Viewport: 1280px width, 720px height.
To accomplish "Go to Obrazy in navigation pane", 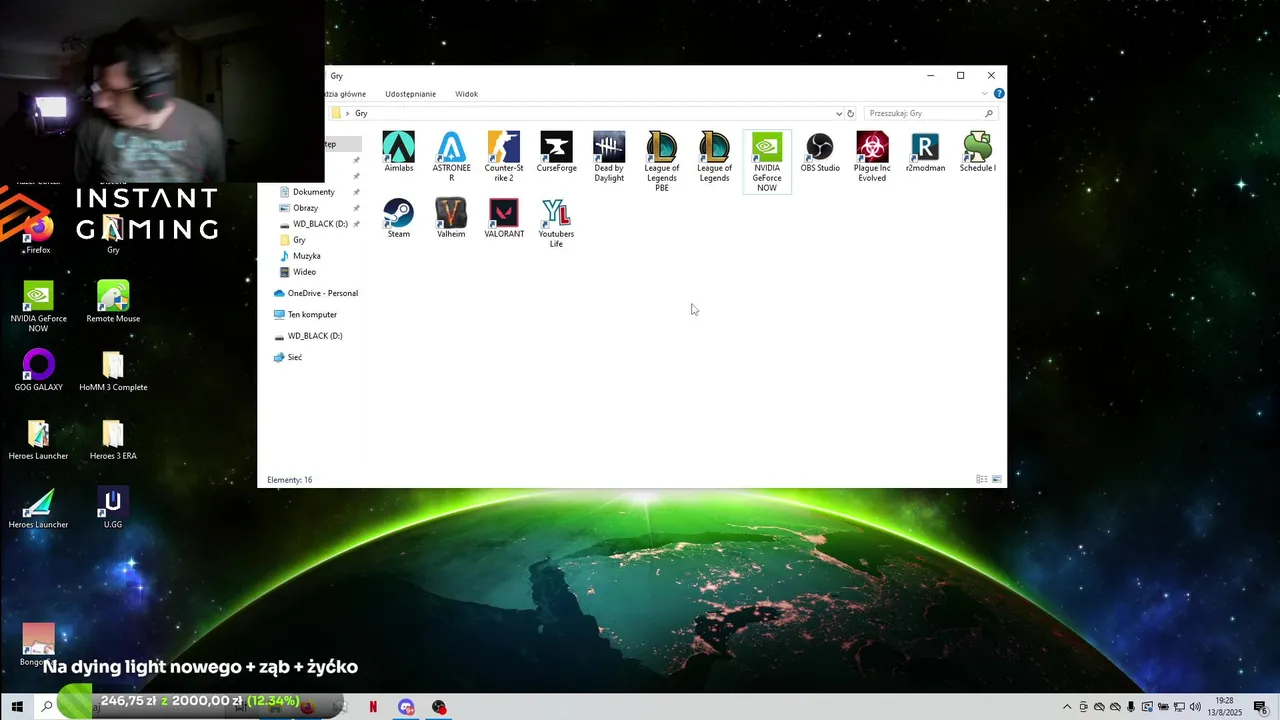I will point(305,208).
